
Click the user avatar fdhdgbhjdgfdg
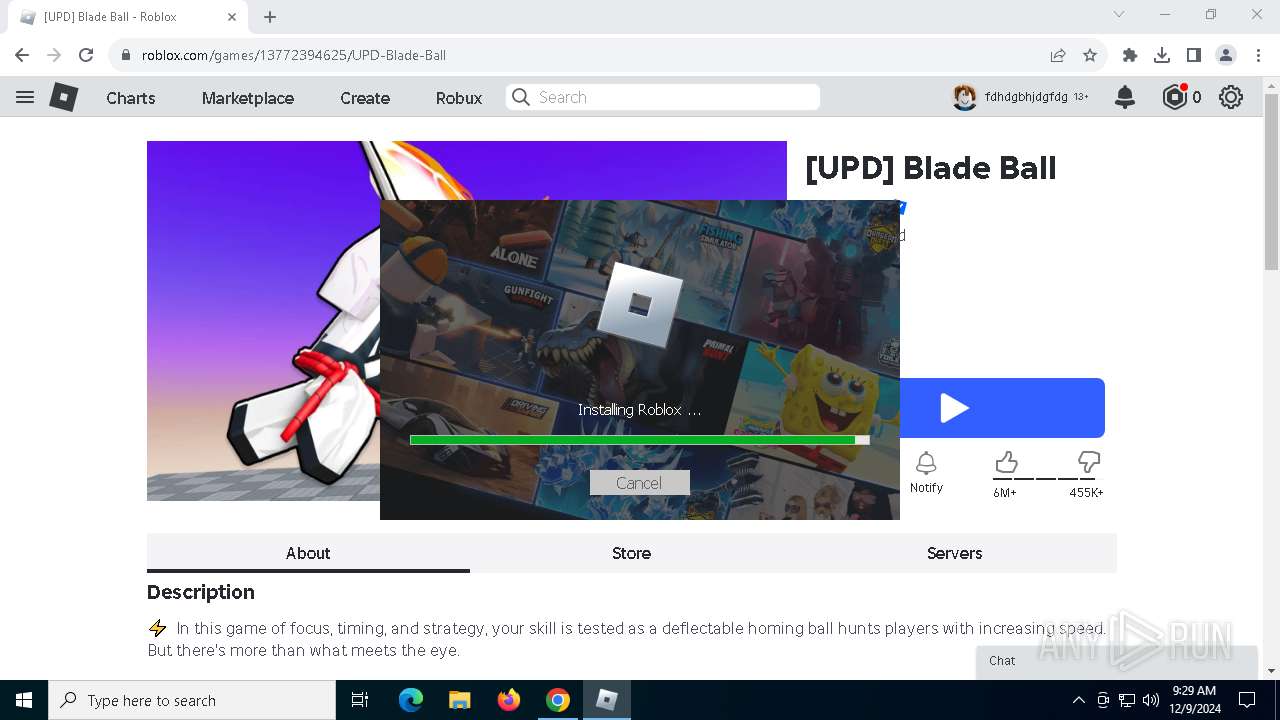(964, 97)
